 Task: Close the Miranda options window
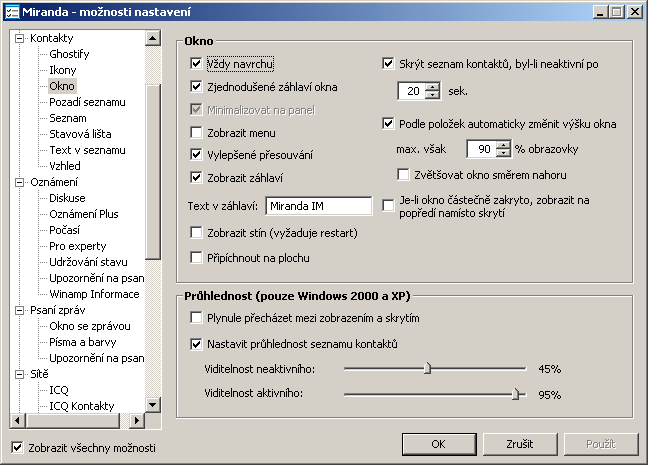(634, 12)
